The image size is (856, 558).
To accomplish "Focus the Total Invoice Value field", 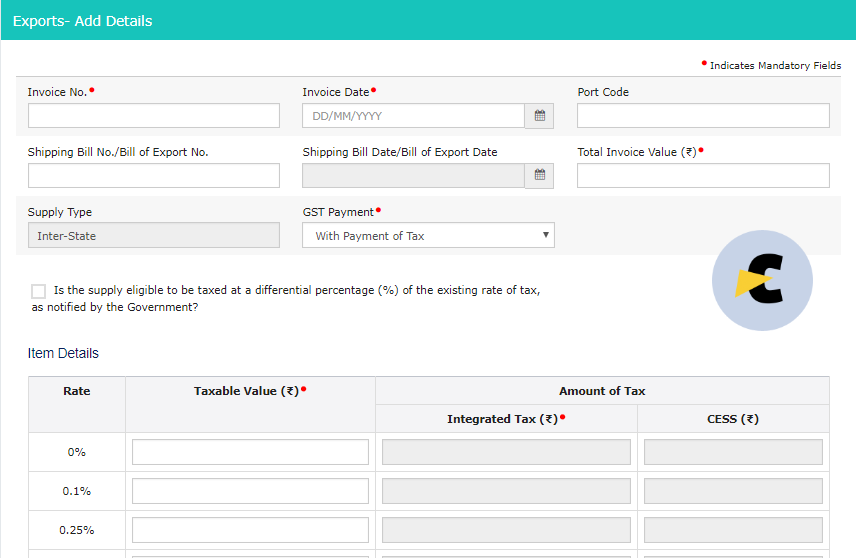I will [703, 175].
